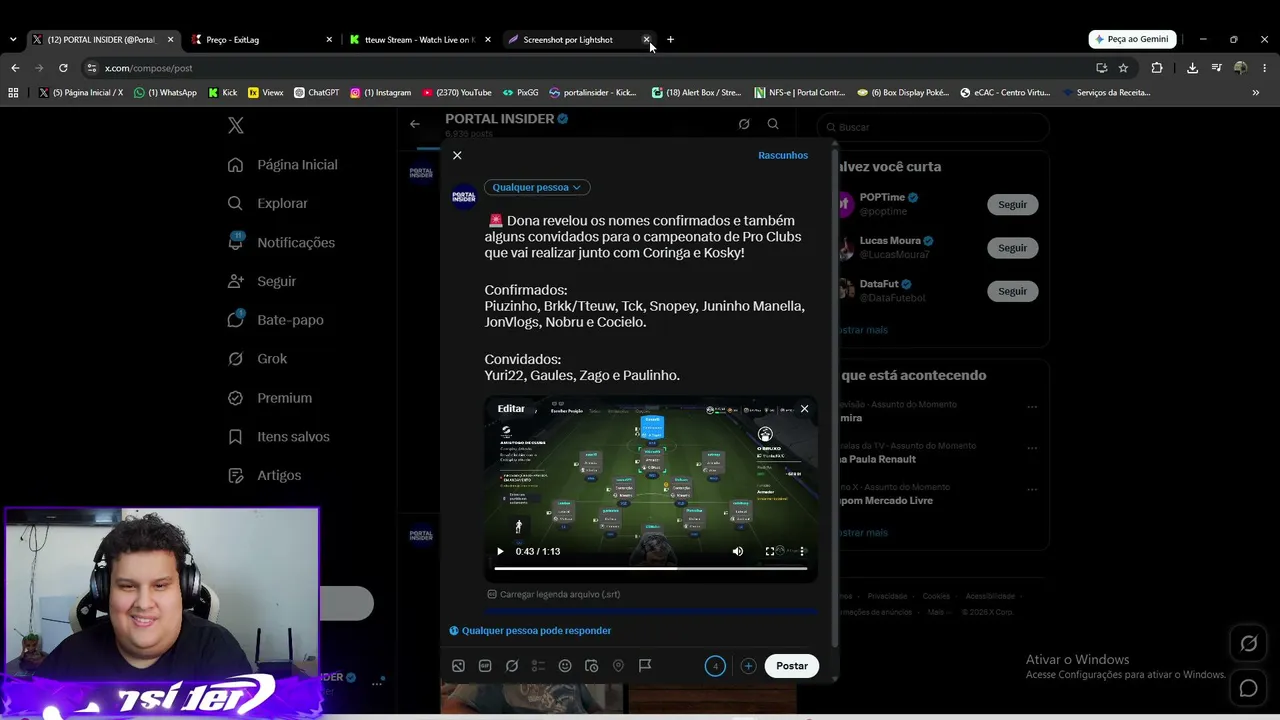The image size is (1280, 720).
Task: Mute the attached video's audio
Action: coord(738,551)
